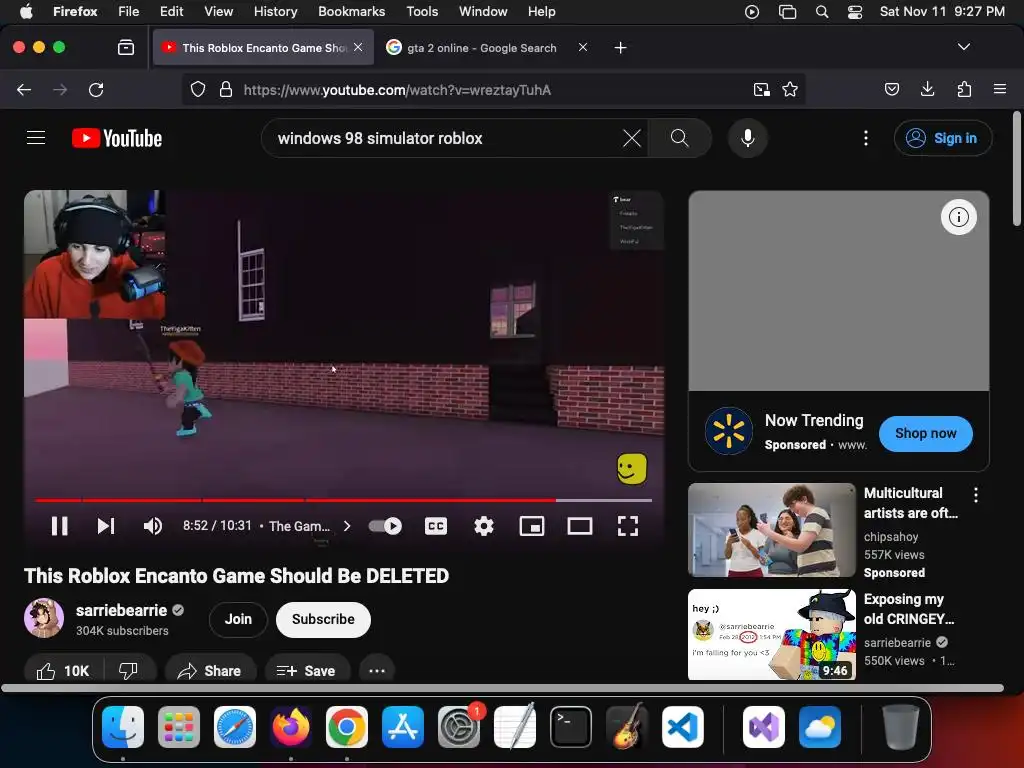
Task: Share this video
Action: click(x=210, y=671)
